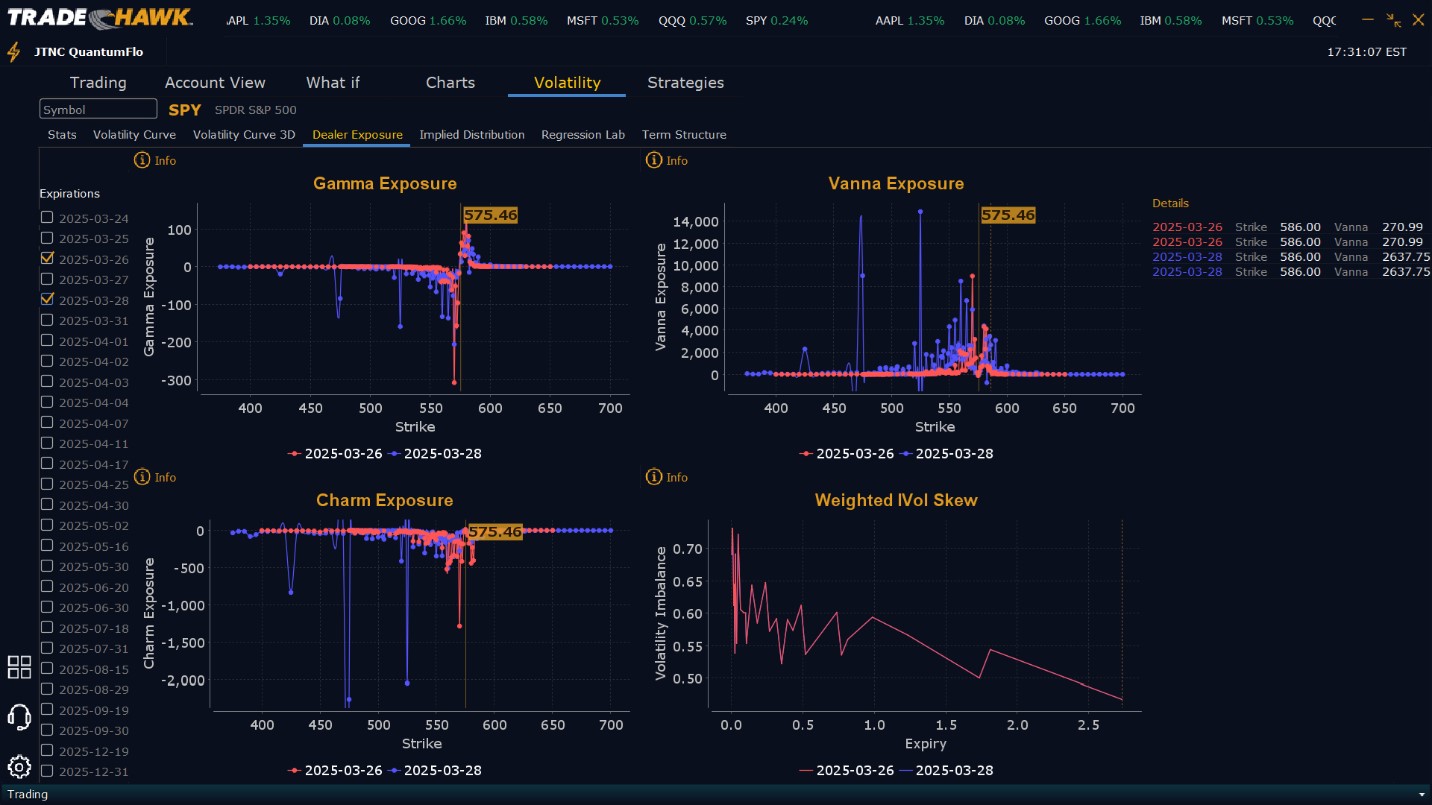Image resolution: width=1432 pixels, height=805 pixels.
Task: Check the 2025-05-16 expiration box
Action: click(x=47, y=546)
